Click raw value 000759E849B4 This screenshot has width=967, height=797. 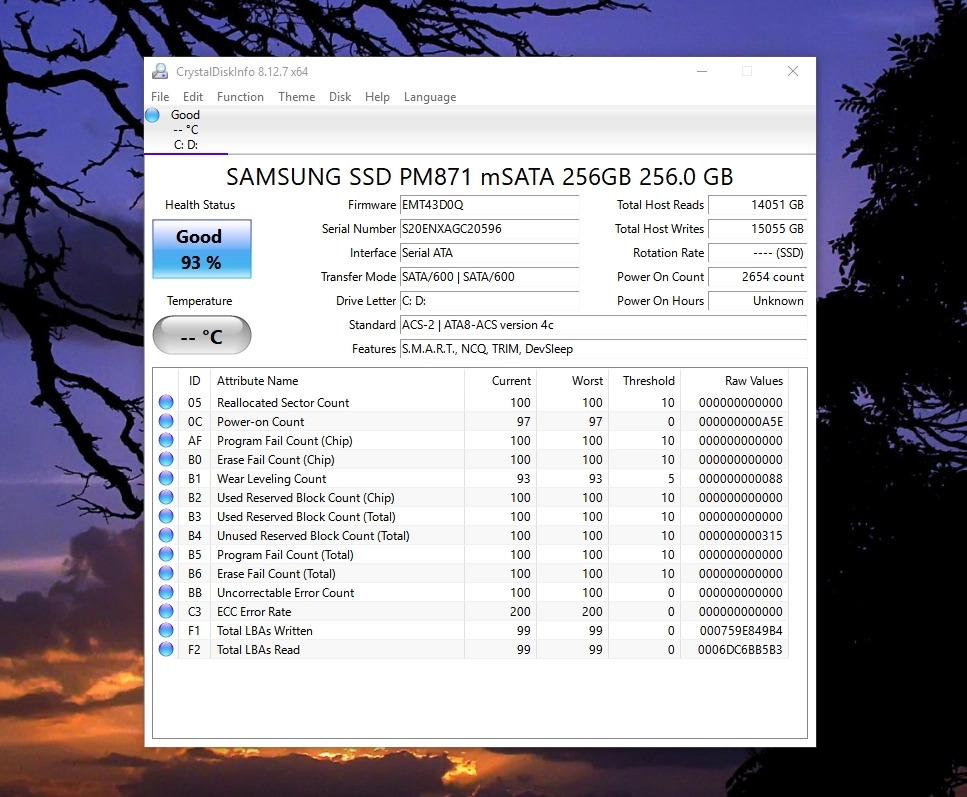[741, 631]
